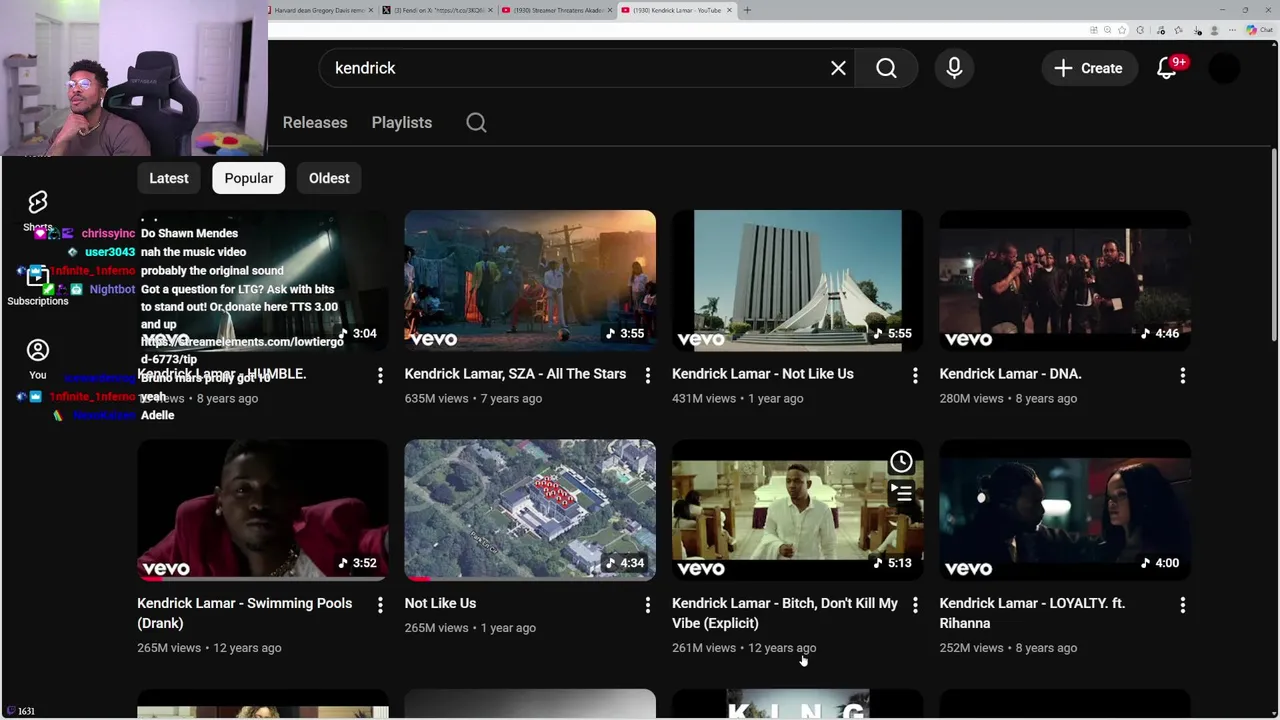Click the 265M views • 12 years ago text
This screenshot has height=720, width=1280.
209,648
